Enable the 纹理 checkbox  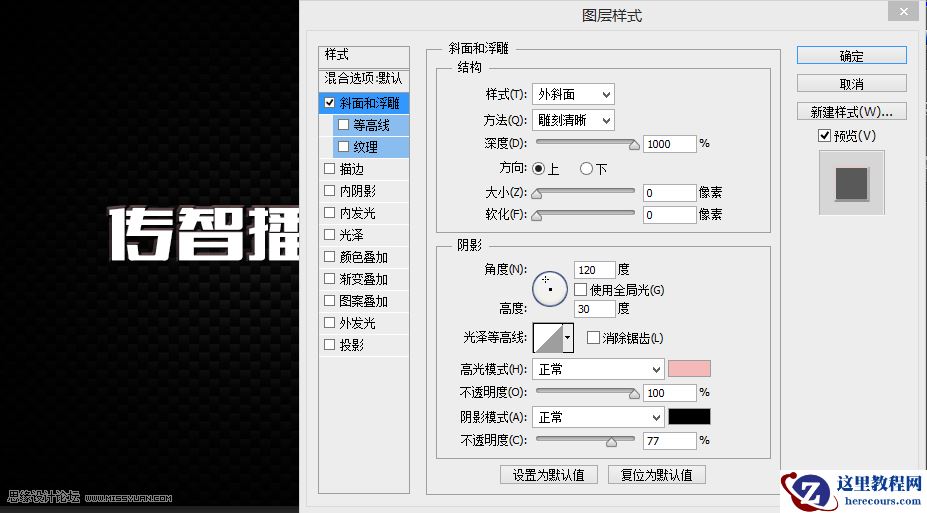pyautogui.click(x=343, y=147)
